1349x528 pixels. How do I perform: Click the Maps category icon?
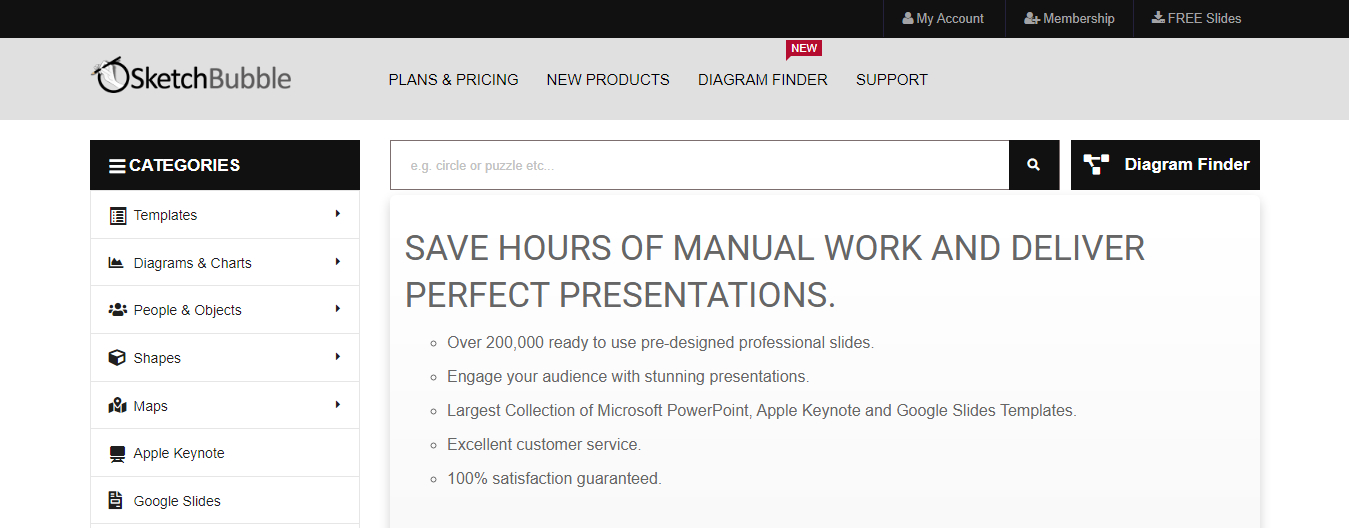pos(117,406)
